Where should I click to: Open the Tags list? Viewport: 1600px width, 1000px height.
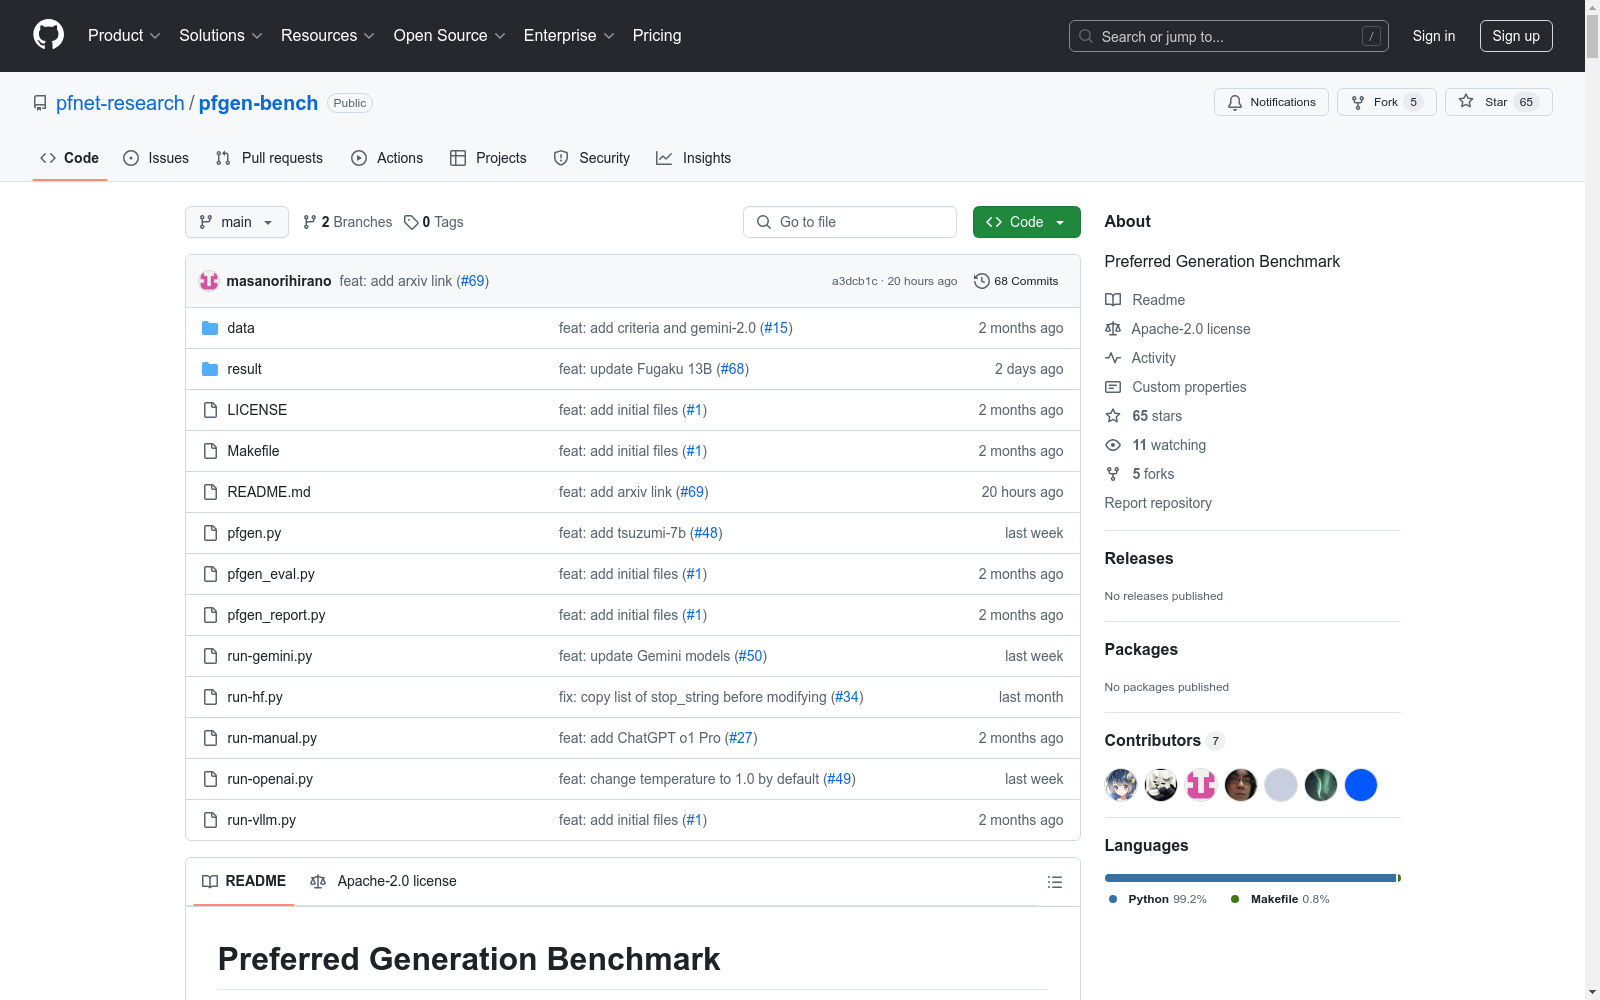click(434, 222)
